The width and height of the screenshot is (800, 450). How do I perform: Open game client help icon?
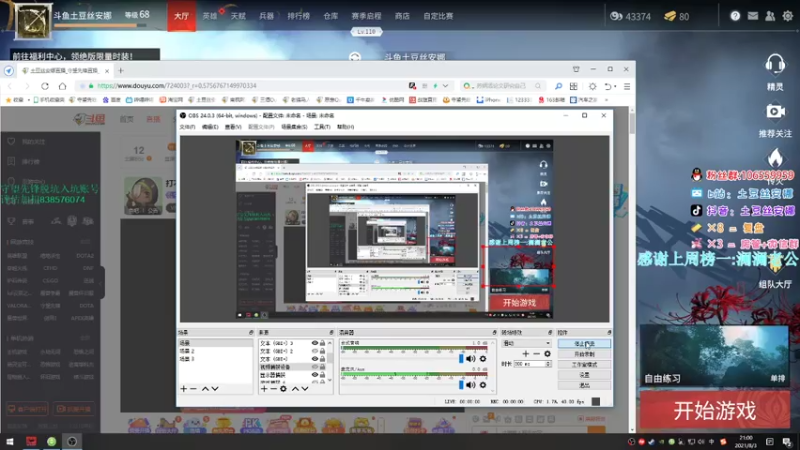pyautogui.click(x=735, y=16)
